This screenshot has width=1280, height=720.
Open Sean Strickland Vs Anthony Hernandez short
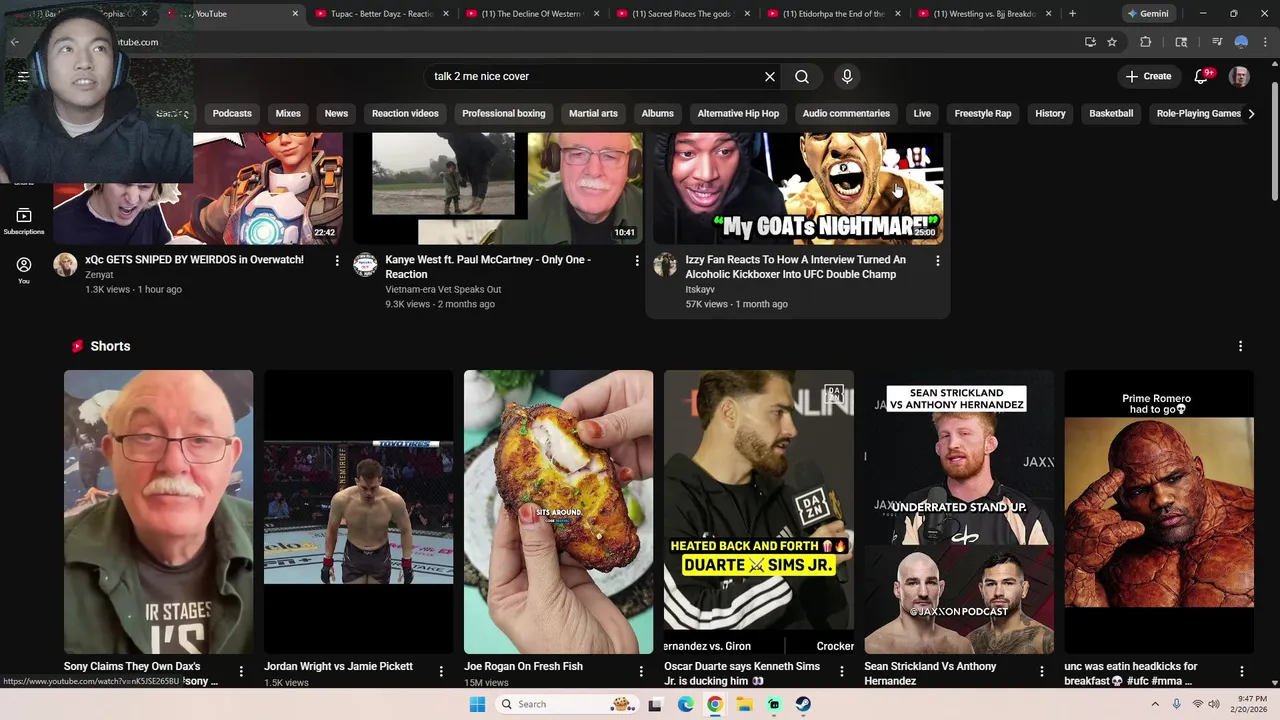[x=958, y=512]
